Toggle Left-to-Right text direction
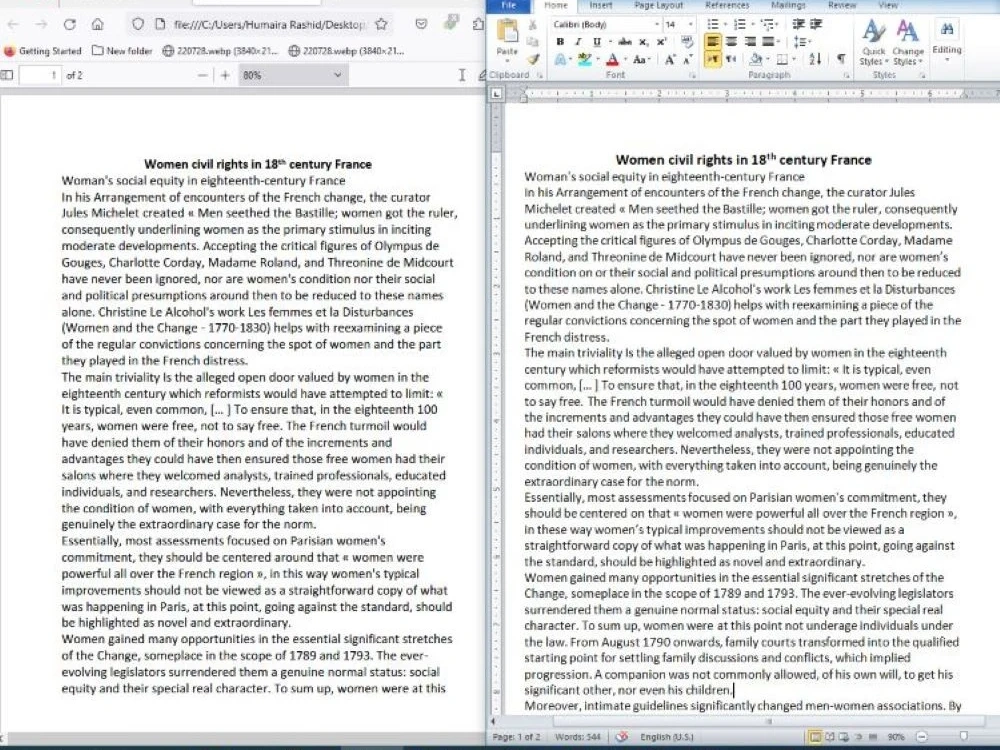Image resolution: width=1000 pixels, height=750 pixels. click(713, 59)
